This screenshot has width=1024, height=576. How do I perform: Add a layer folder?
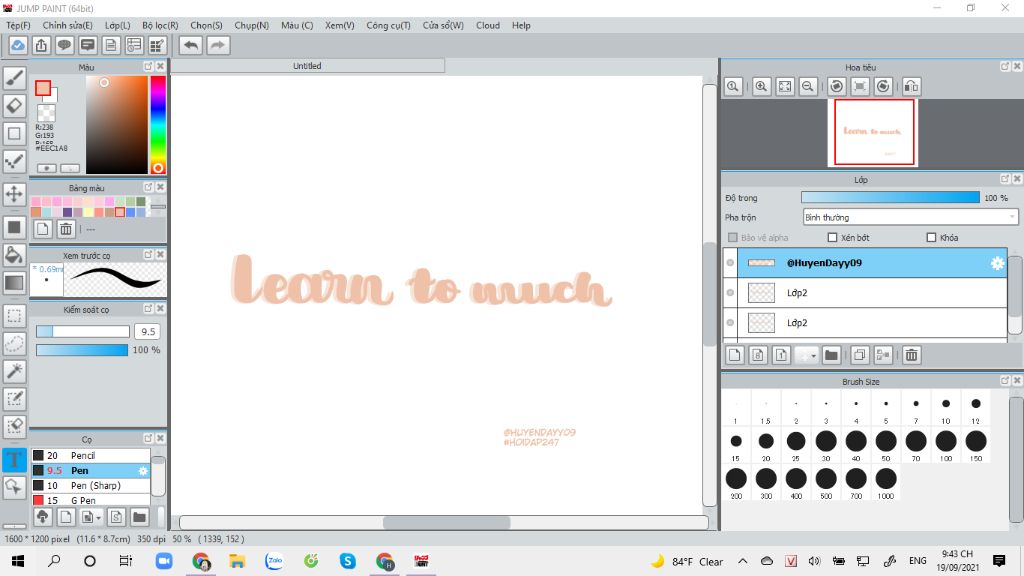tap(831, 355)
